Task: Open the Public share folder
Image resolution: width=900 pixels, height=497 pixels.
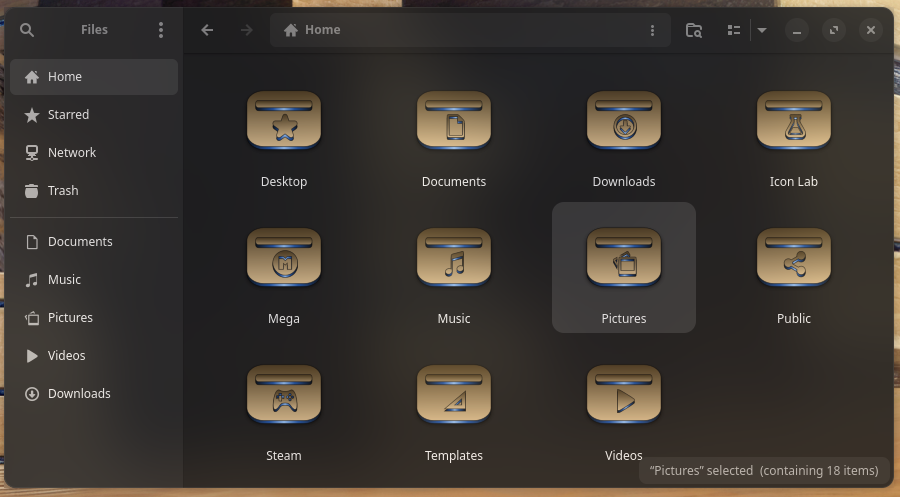Action: 793,259
